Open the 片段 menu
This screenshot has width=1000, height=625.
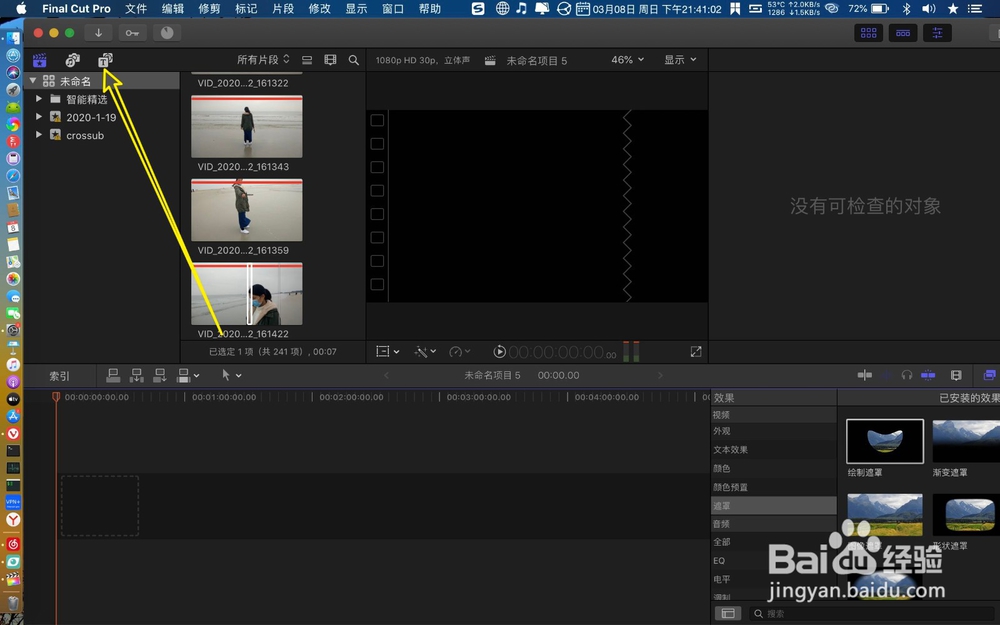(x=283, y=8)
